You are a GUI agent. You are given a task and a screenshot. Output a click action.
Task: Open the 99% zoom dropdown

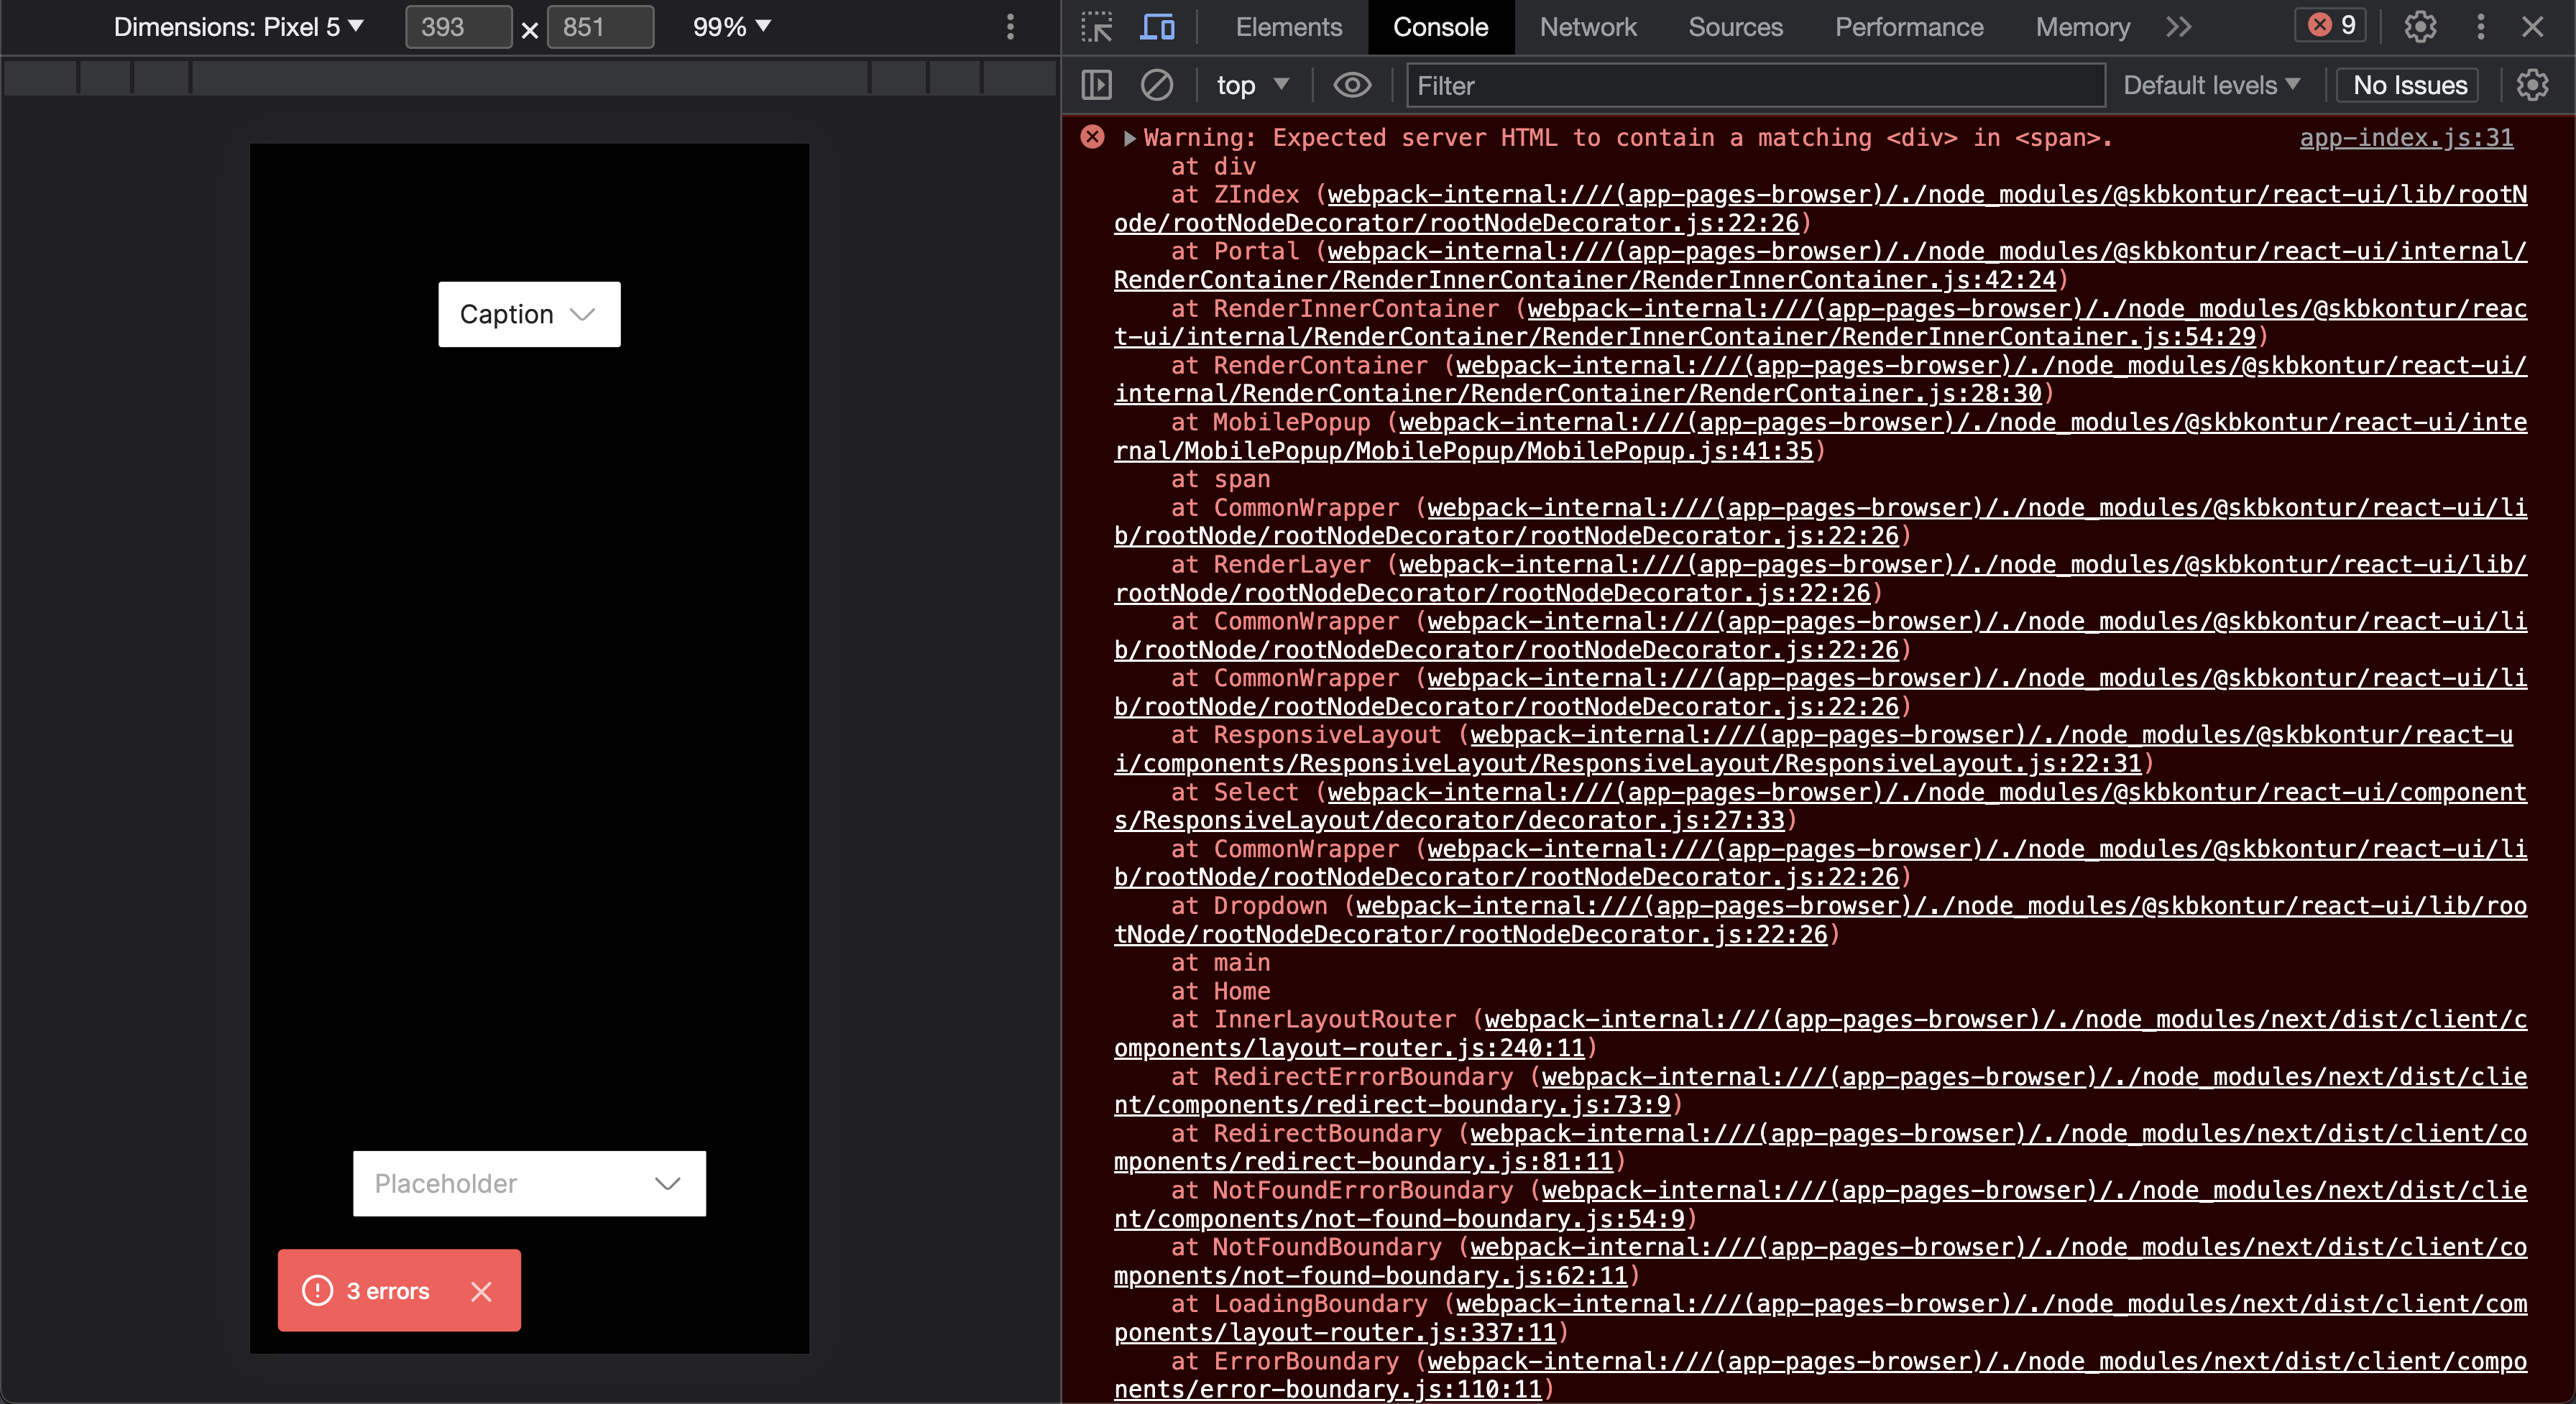click(731, 27)
